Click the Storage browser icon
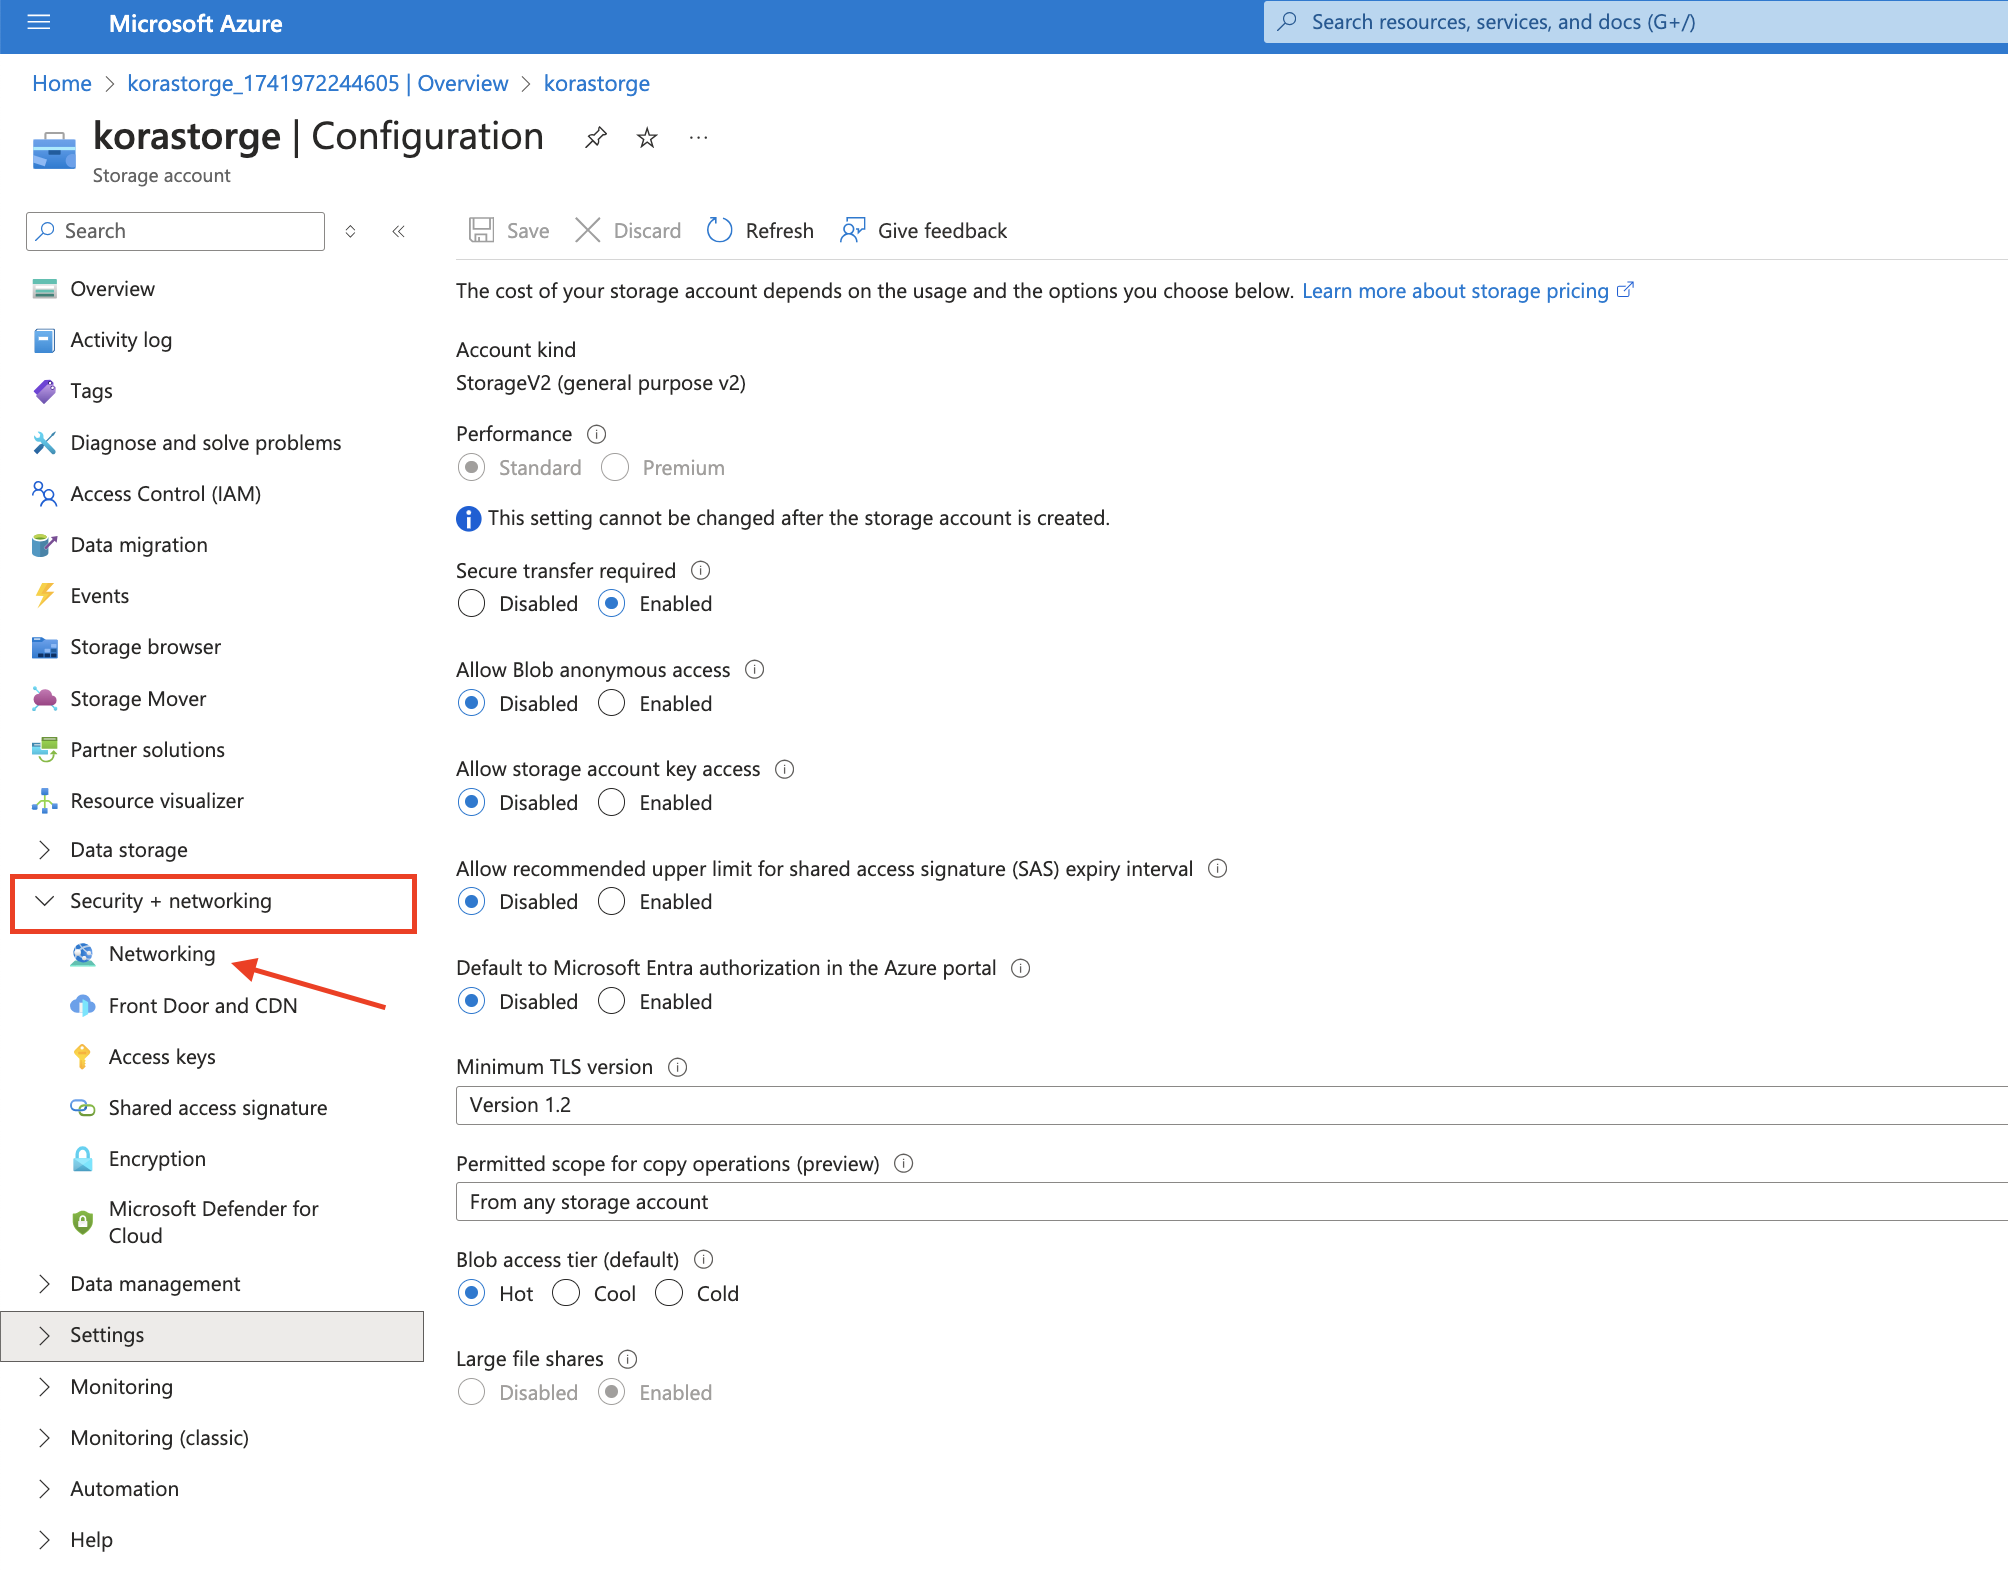Screen dimensions: 2008x1570 pos(44,647)
